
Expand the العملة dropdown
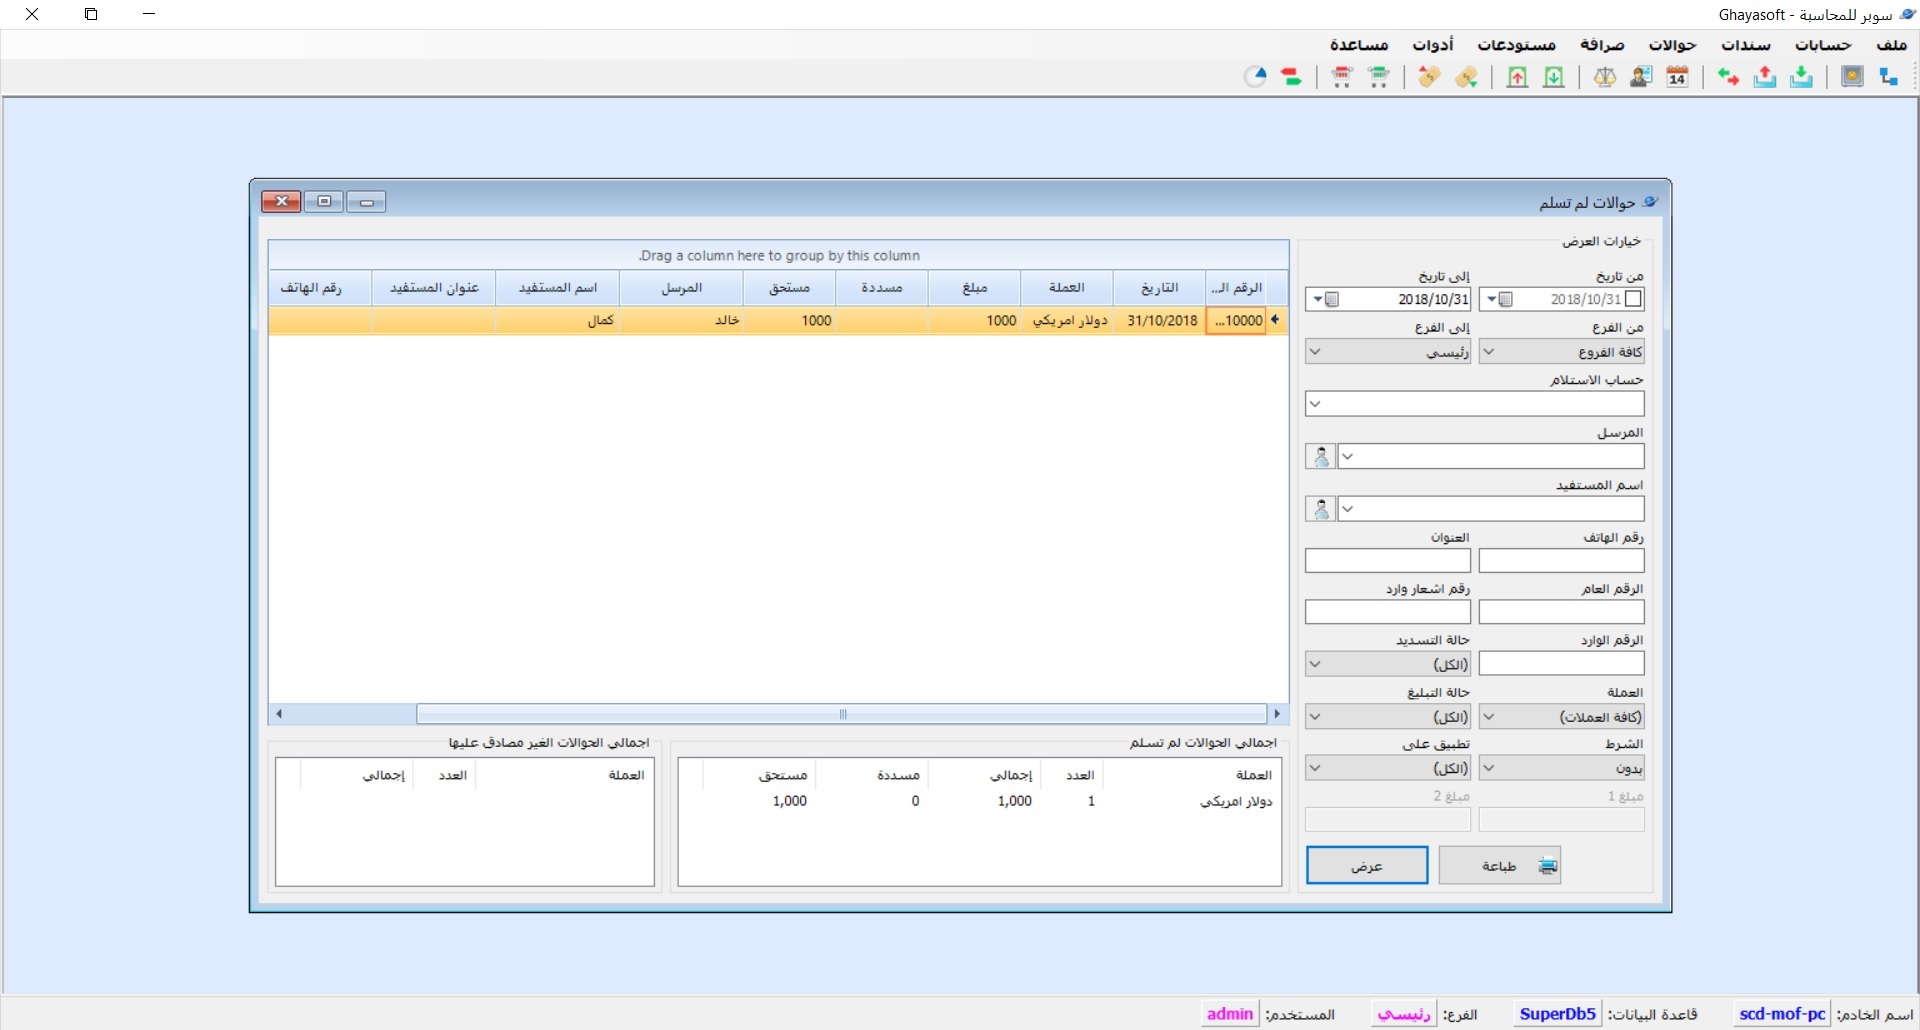tap(1488, 717)
